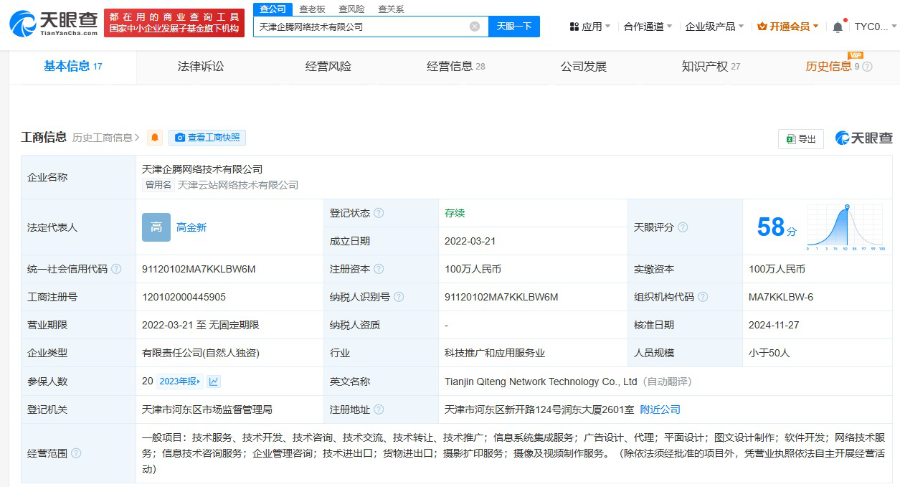Click the 58分 TianYan score value
Image resolution: width=900 pixels, height=487 pixels.
point(777,227)
